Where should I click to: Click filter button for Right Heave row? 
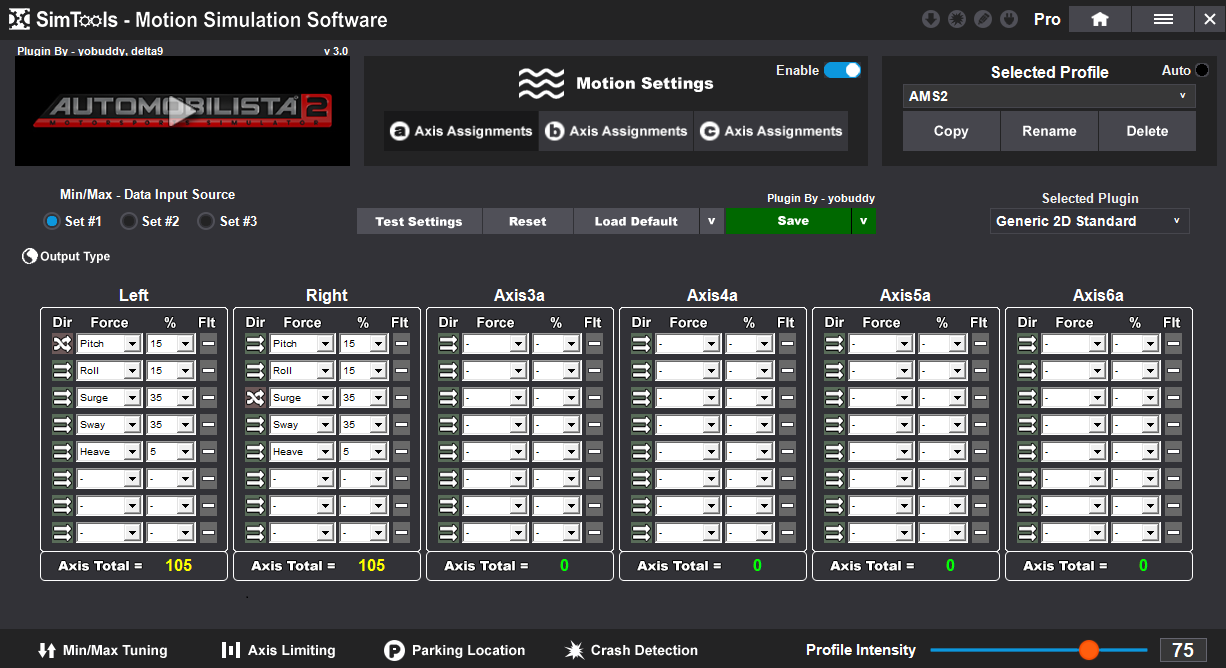click(x=401, y=452)
